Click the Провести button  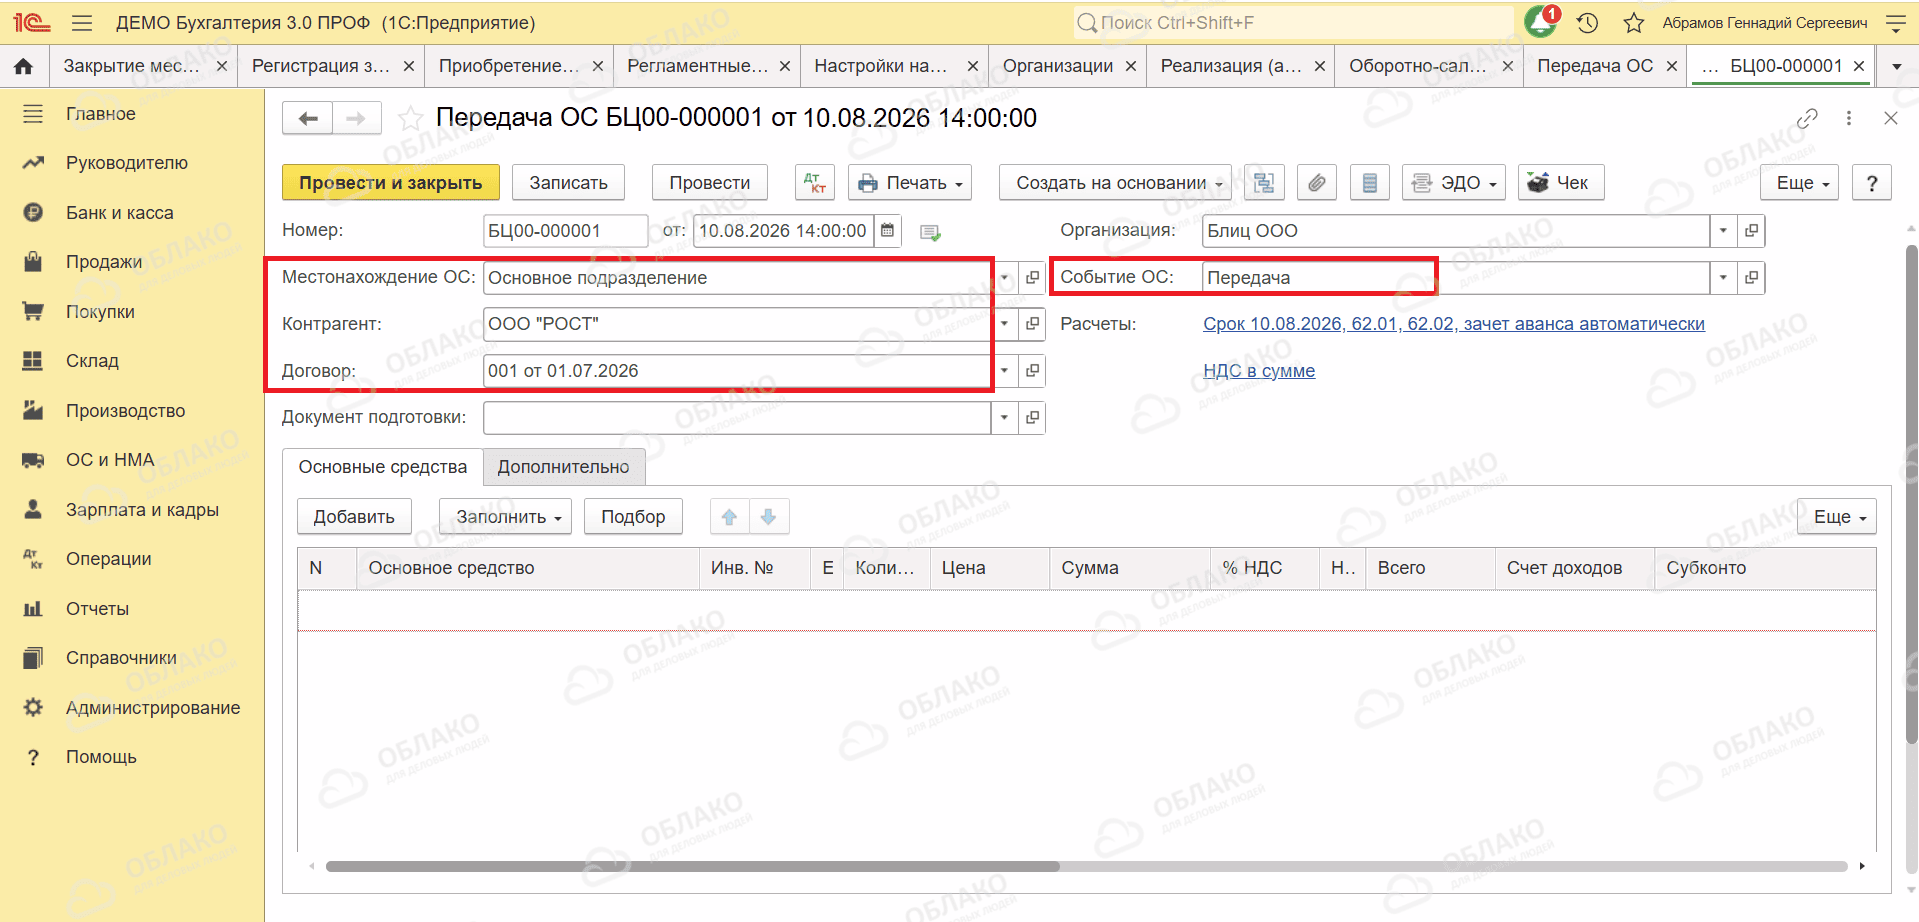coord(709,183)
